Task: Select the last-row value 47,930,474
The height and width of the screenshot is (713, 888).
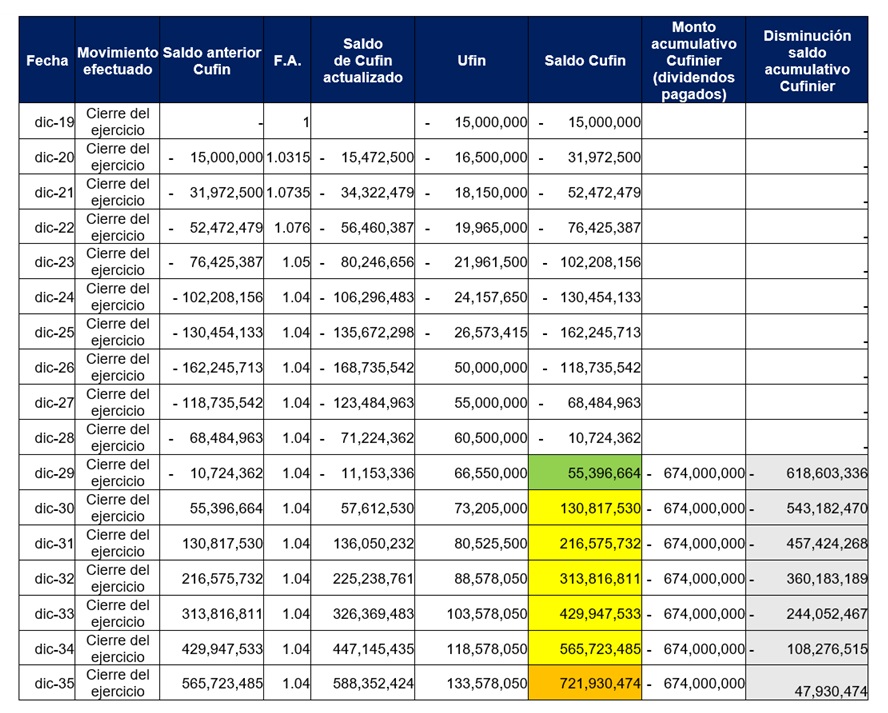Action: tap(806, 688)
